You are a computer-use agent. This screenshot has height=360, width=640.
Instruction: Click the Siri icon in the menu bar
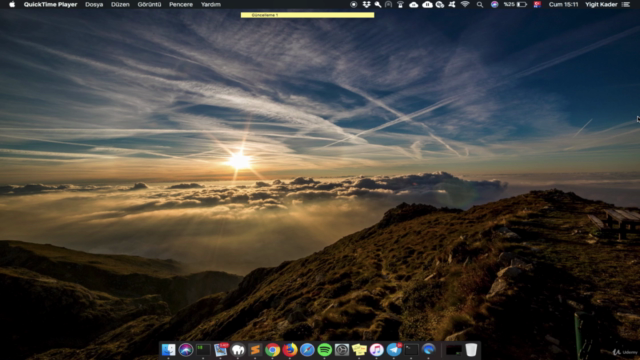click(x=494, y=4)
